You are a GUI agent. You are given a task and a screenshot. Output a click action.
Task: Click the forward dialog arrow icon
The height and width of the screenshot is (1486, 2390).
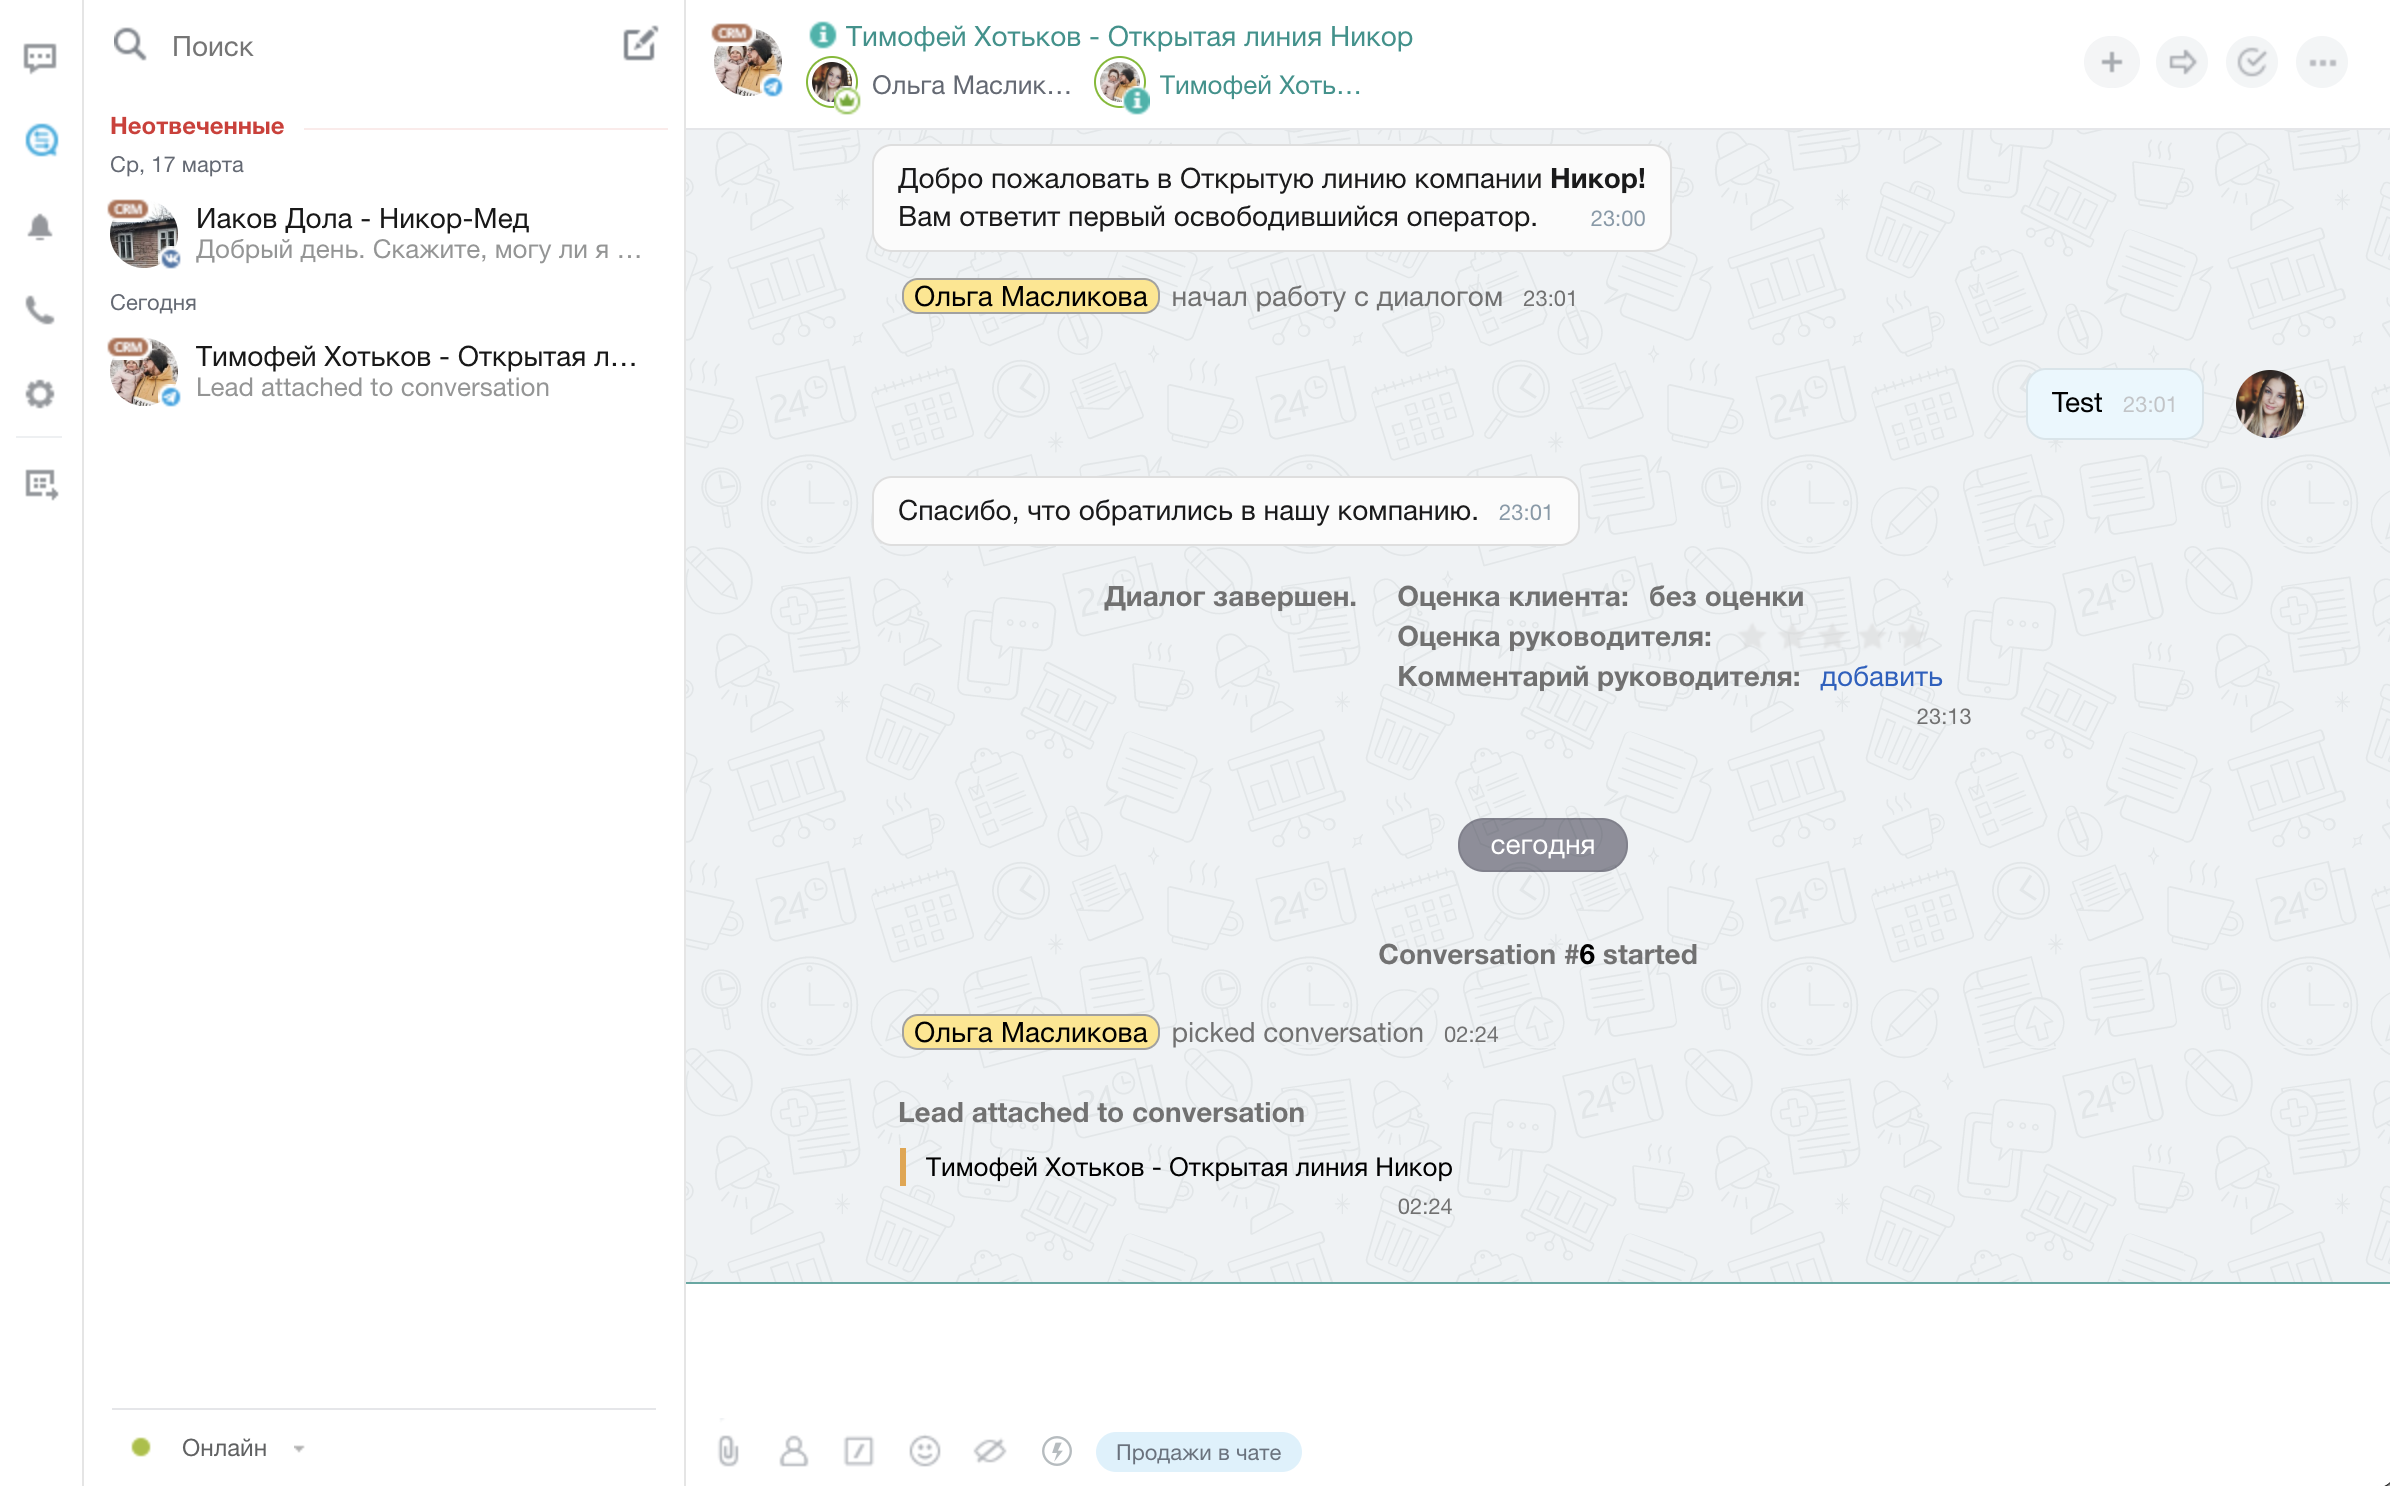pos(2181,63)
